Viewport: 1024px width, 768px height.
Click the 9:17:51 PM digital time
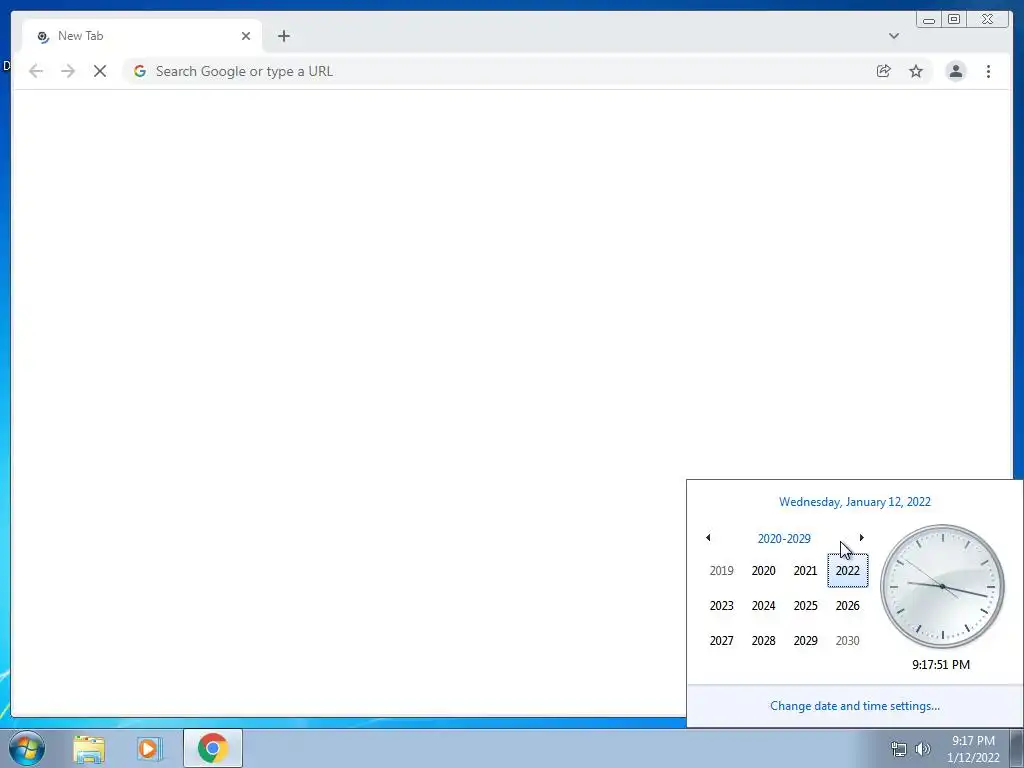coord(941,665)
